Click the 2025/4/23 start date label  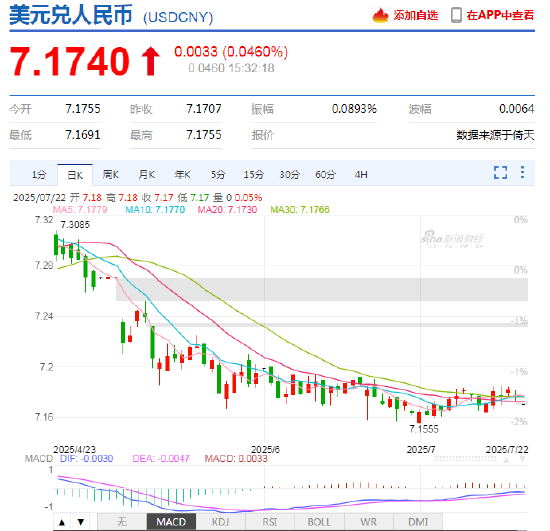(74, 450)
